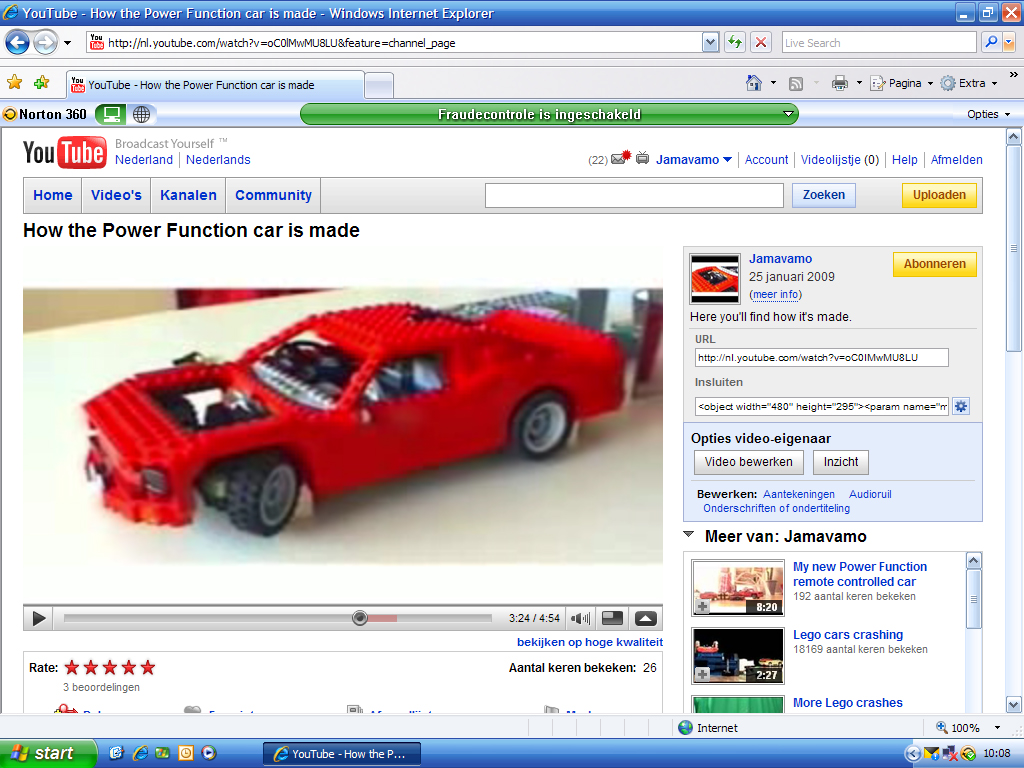Image resolution: width=1024 pixels, height=768 pixels.
Task: Click the Nederland country link
Action: 144,160
